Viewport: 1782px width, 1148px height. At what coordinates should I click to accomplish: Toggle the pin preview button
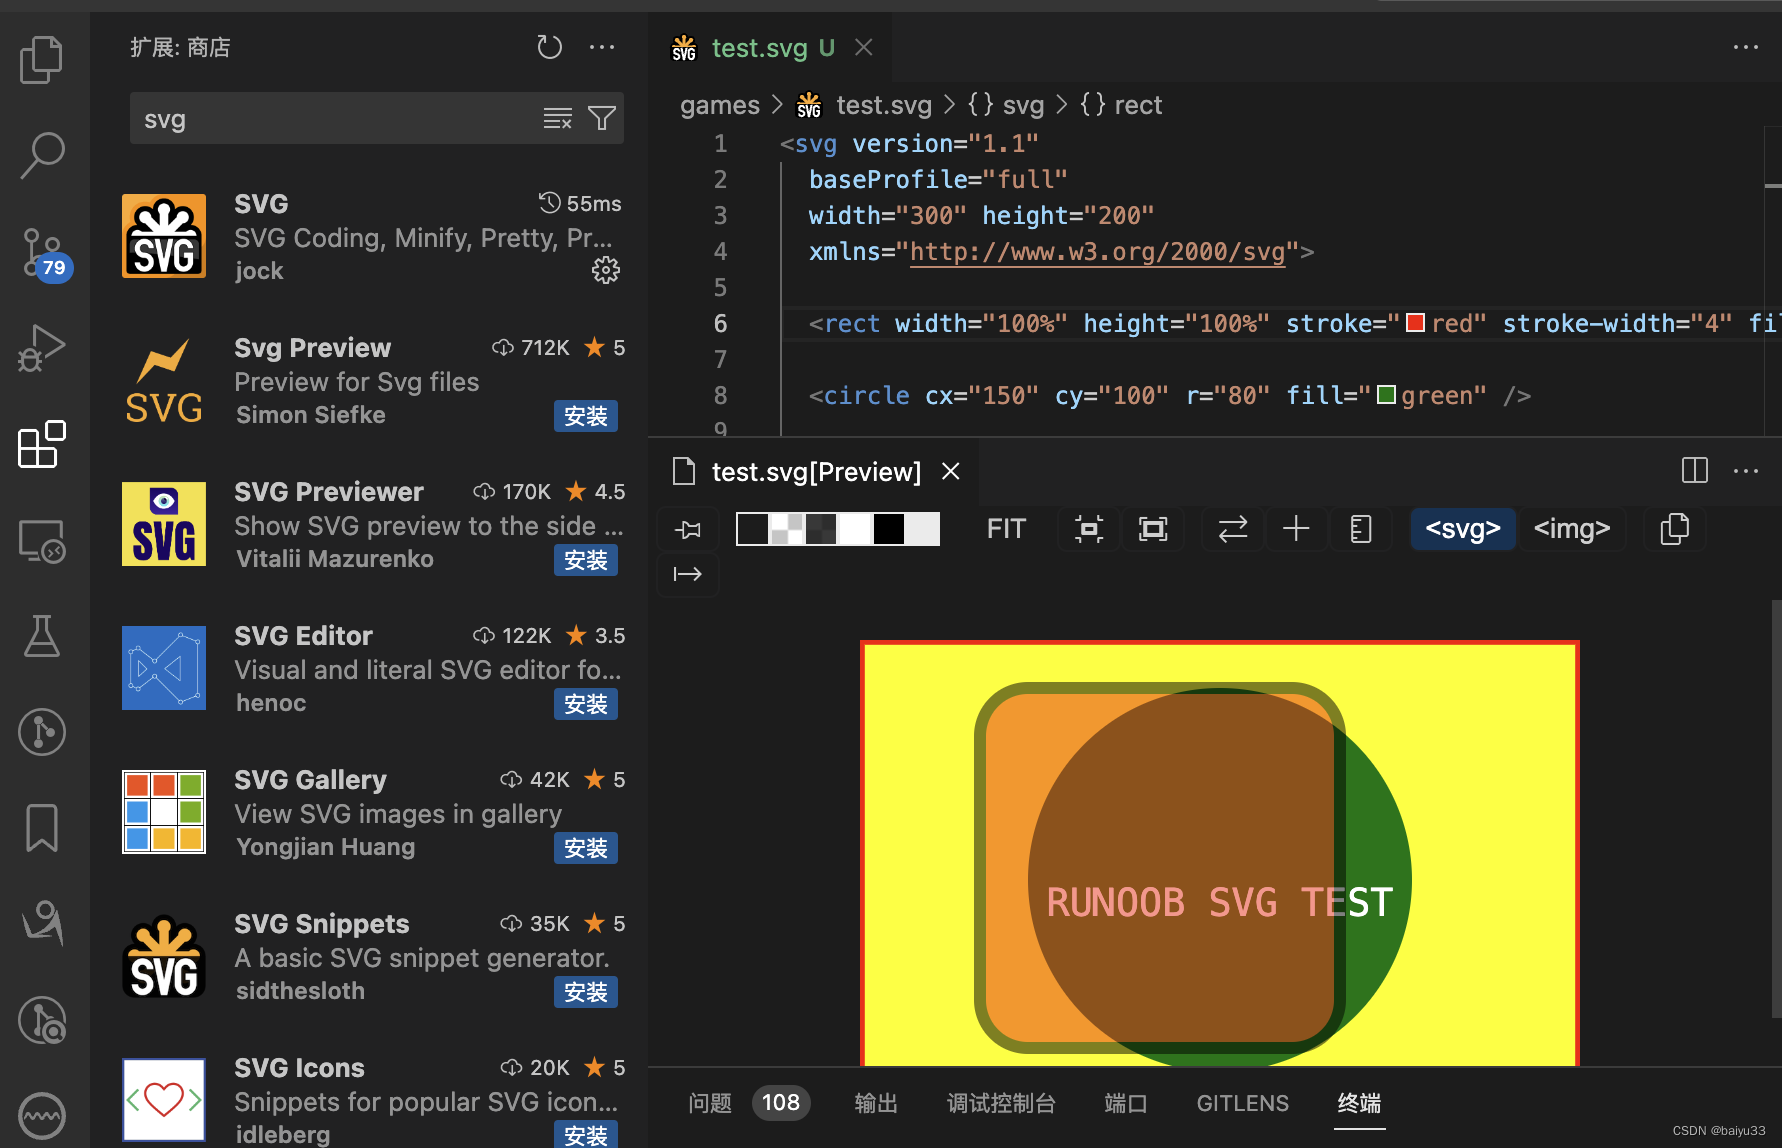688,529
